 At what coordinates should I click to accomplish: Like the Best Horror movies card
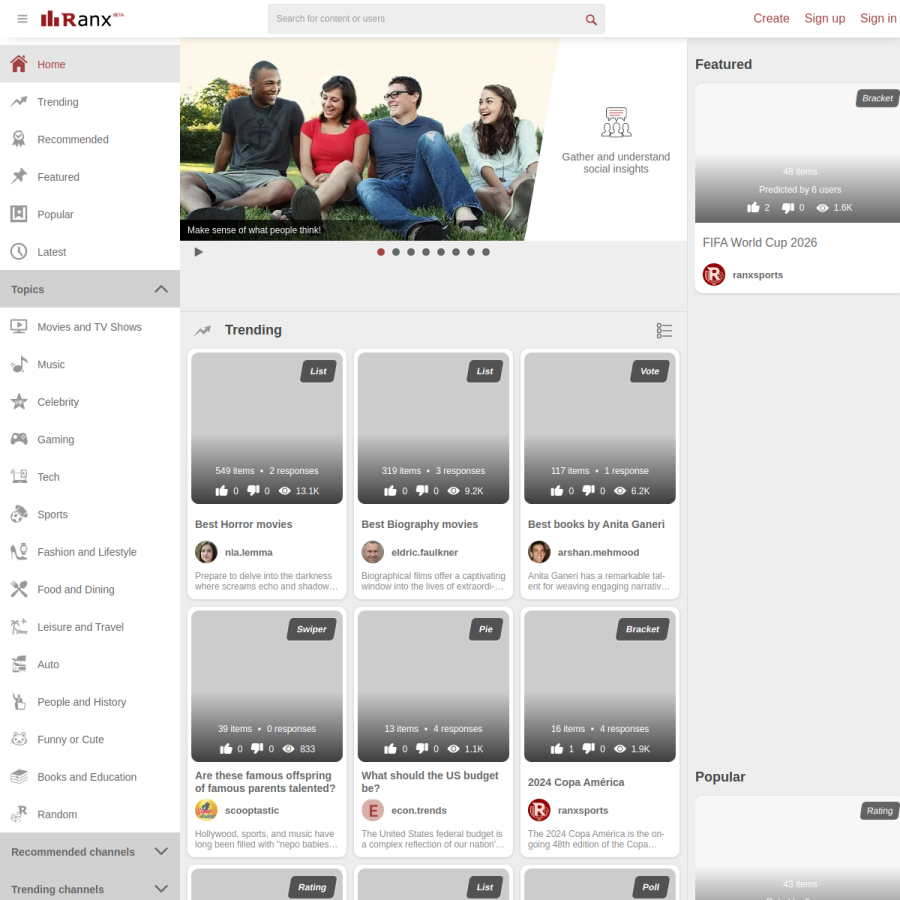(x=222, y=491)
